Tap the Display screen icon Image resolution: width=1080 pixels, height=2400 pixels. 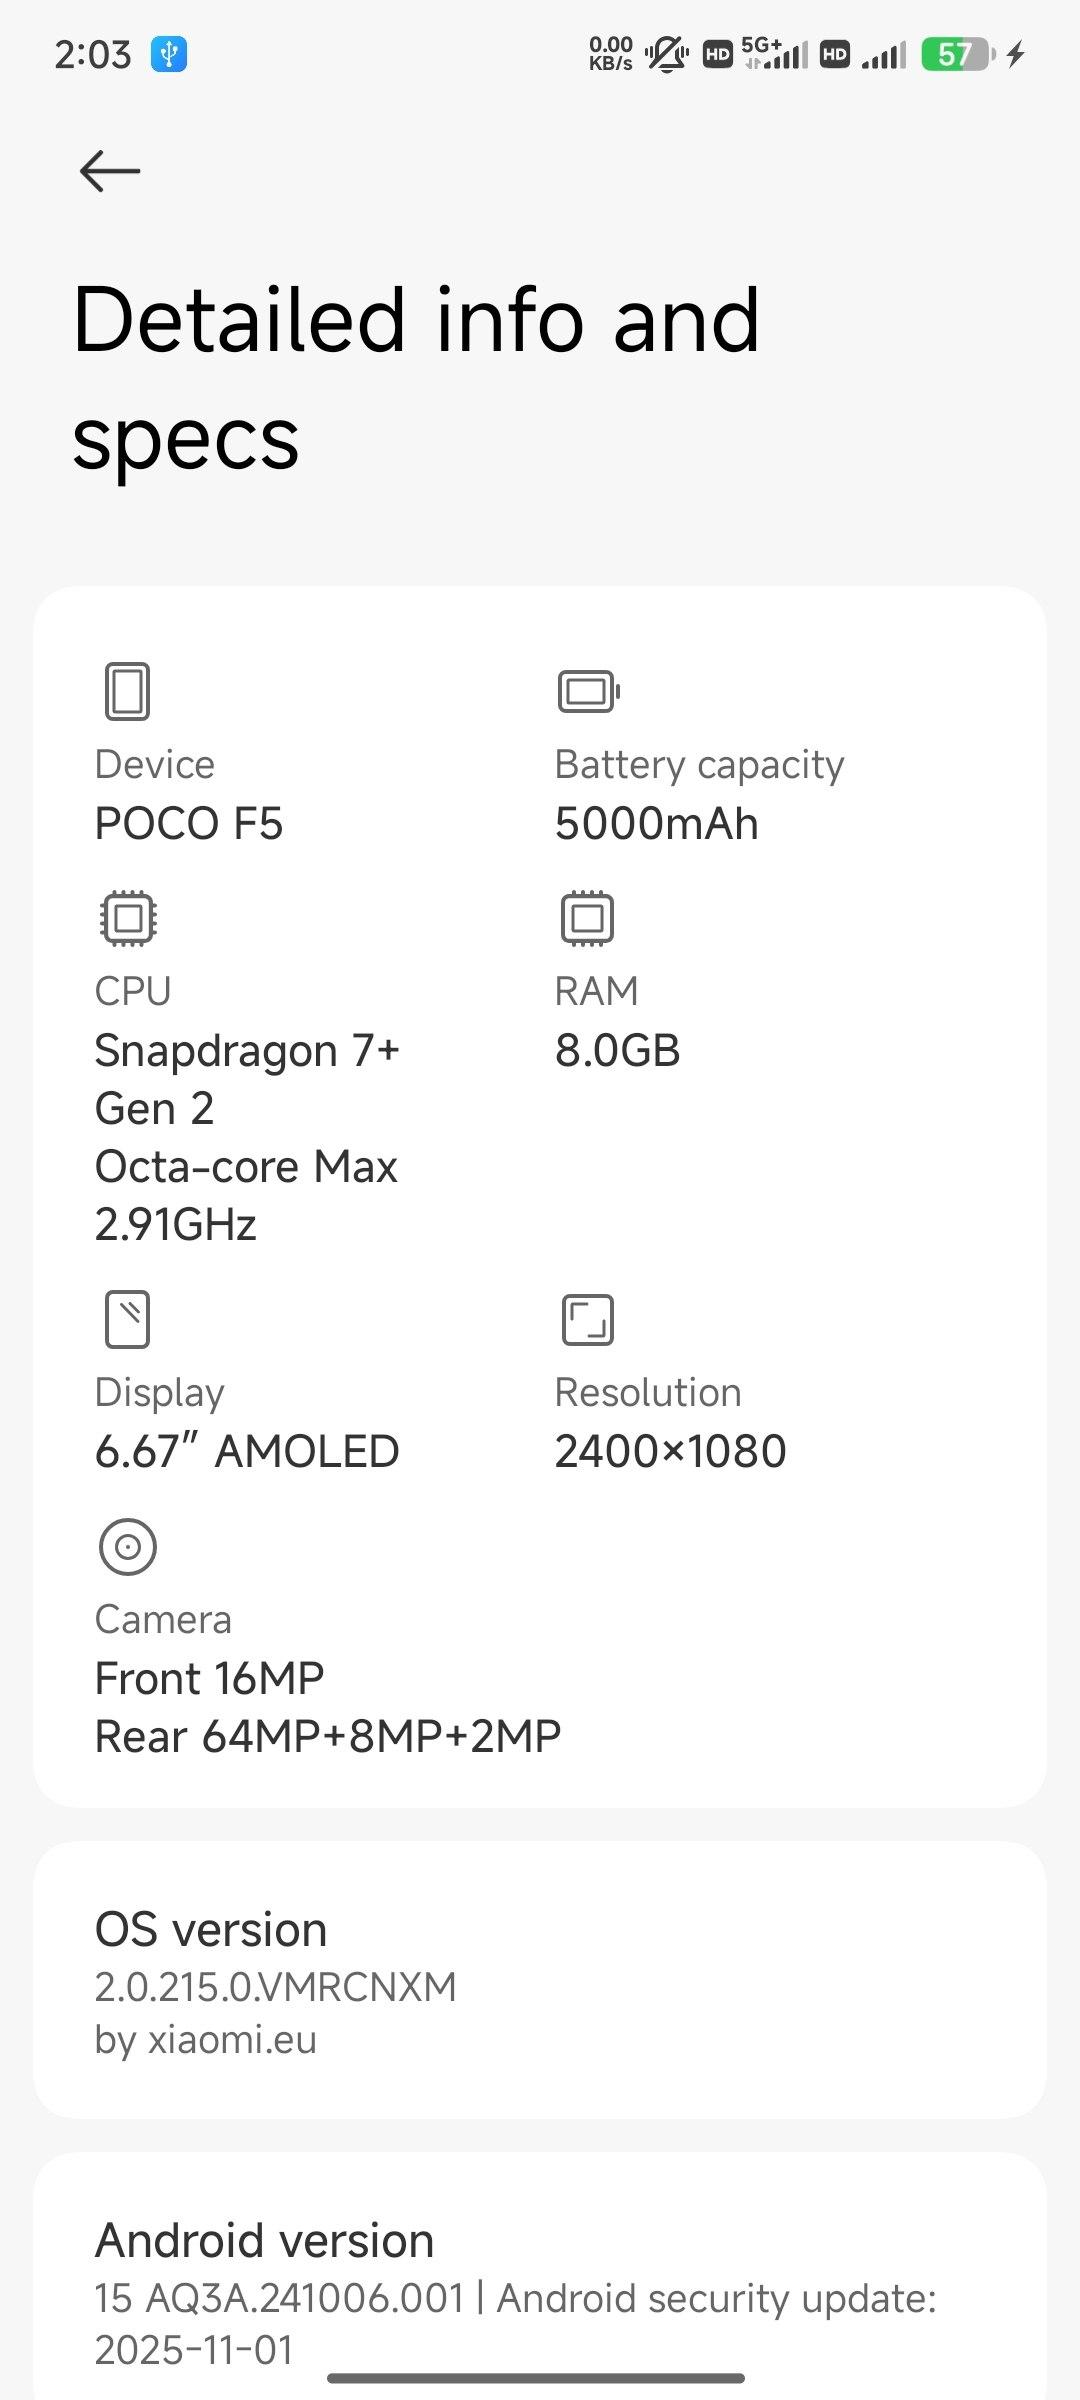(x=127, y=1319)
